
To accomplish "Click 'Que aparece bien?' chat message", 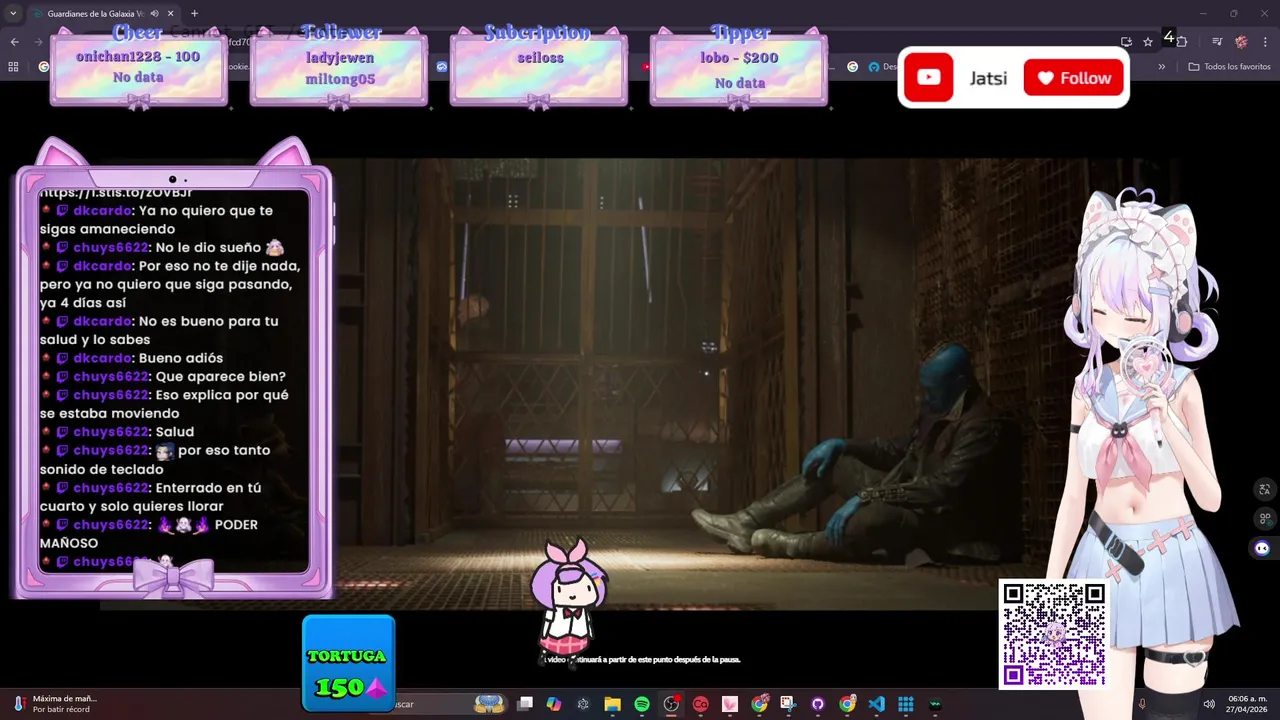I will [x=221, y=377].
